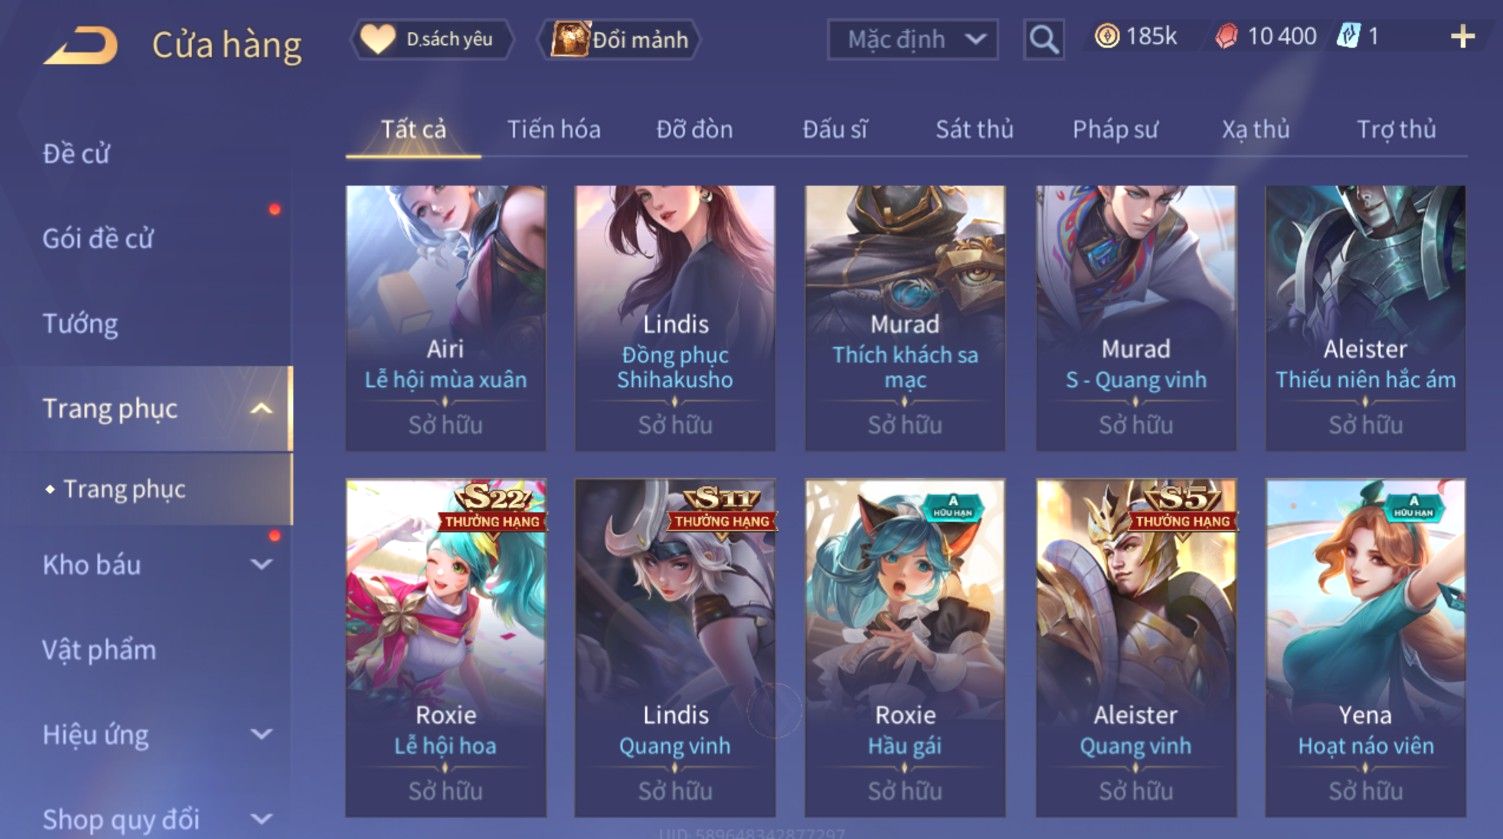1503x839 pixels.
Task: Tap the plus icon to add currency
Action: [x=1462, y=38]
